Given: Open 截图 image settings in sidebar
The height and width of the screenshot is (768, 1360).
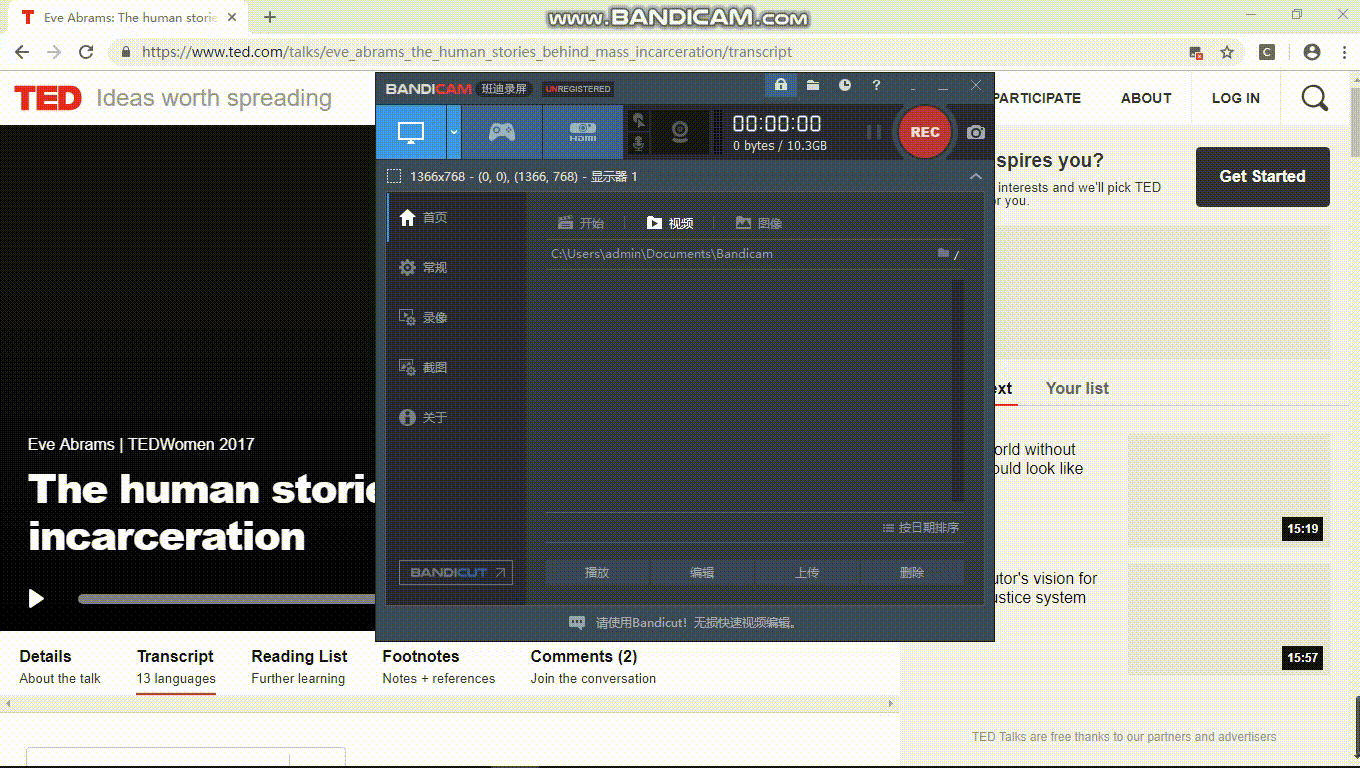Looking at the screenshot, I should pos(424,368).
